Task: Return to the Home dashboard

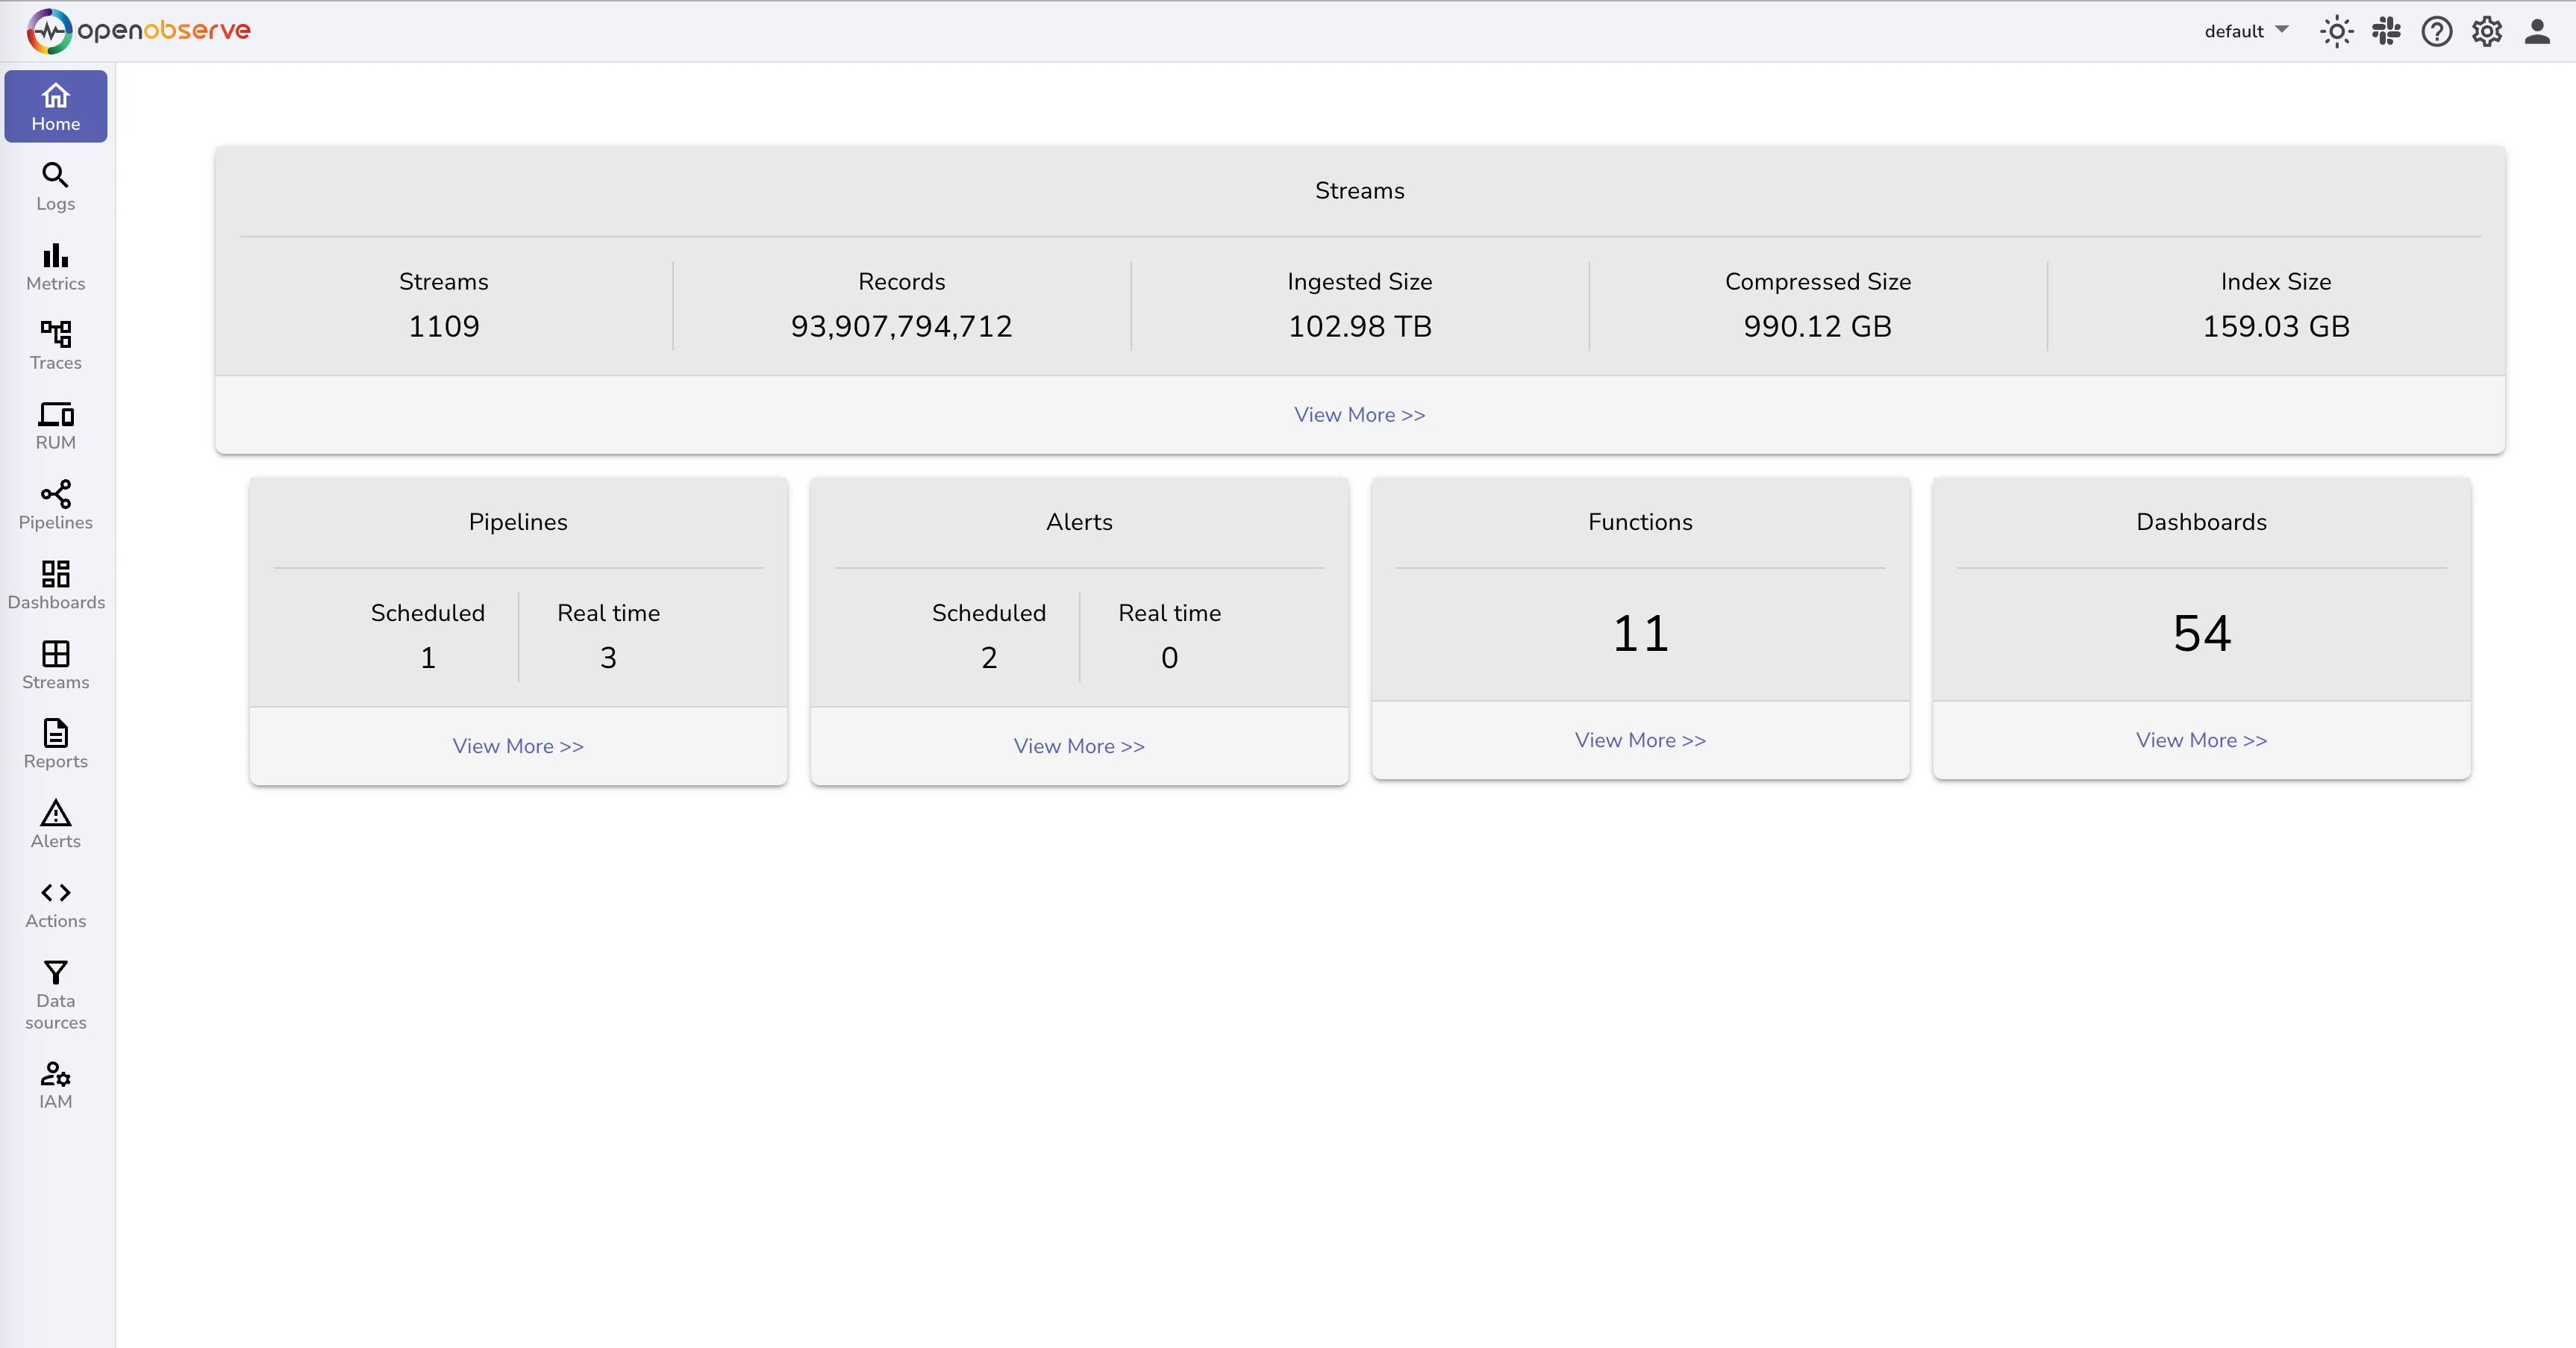Action: 55,106
